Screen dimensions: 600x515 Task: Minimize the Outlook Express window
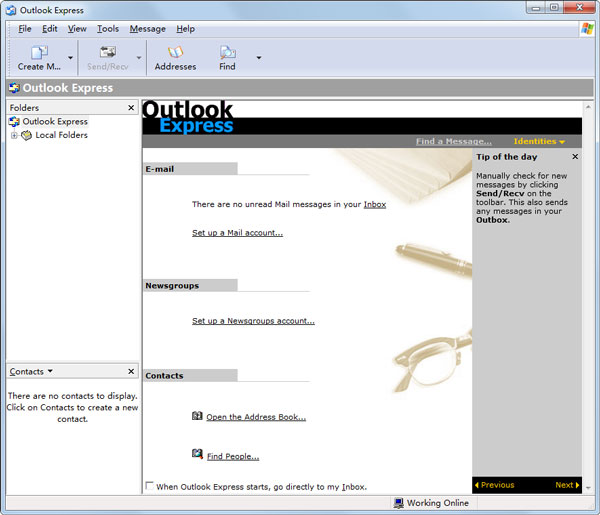tap(536, 8)
